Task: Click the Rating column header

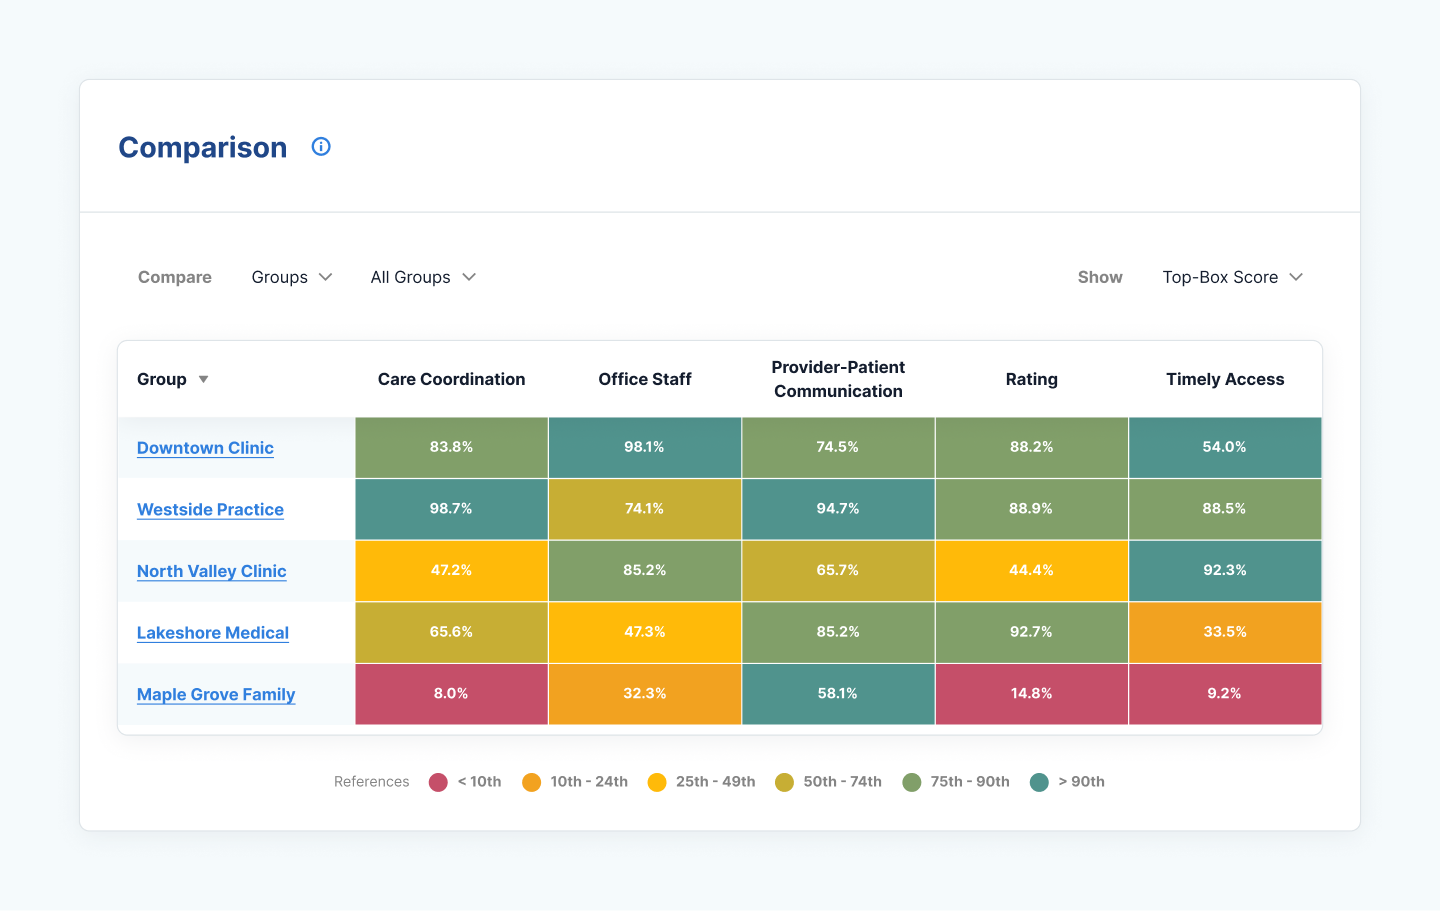Action: (1032, 379)
